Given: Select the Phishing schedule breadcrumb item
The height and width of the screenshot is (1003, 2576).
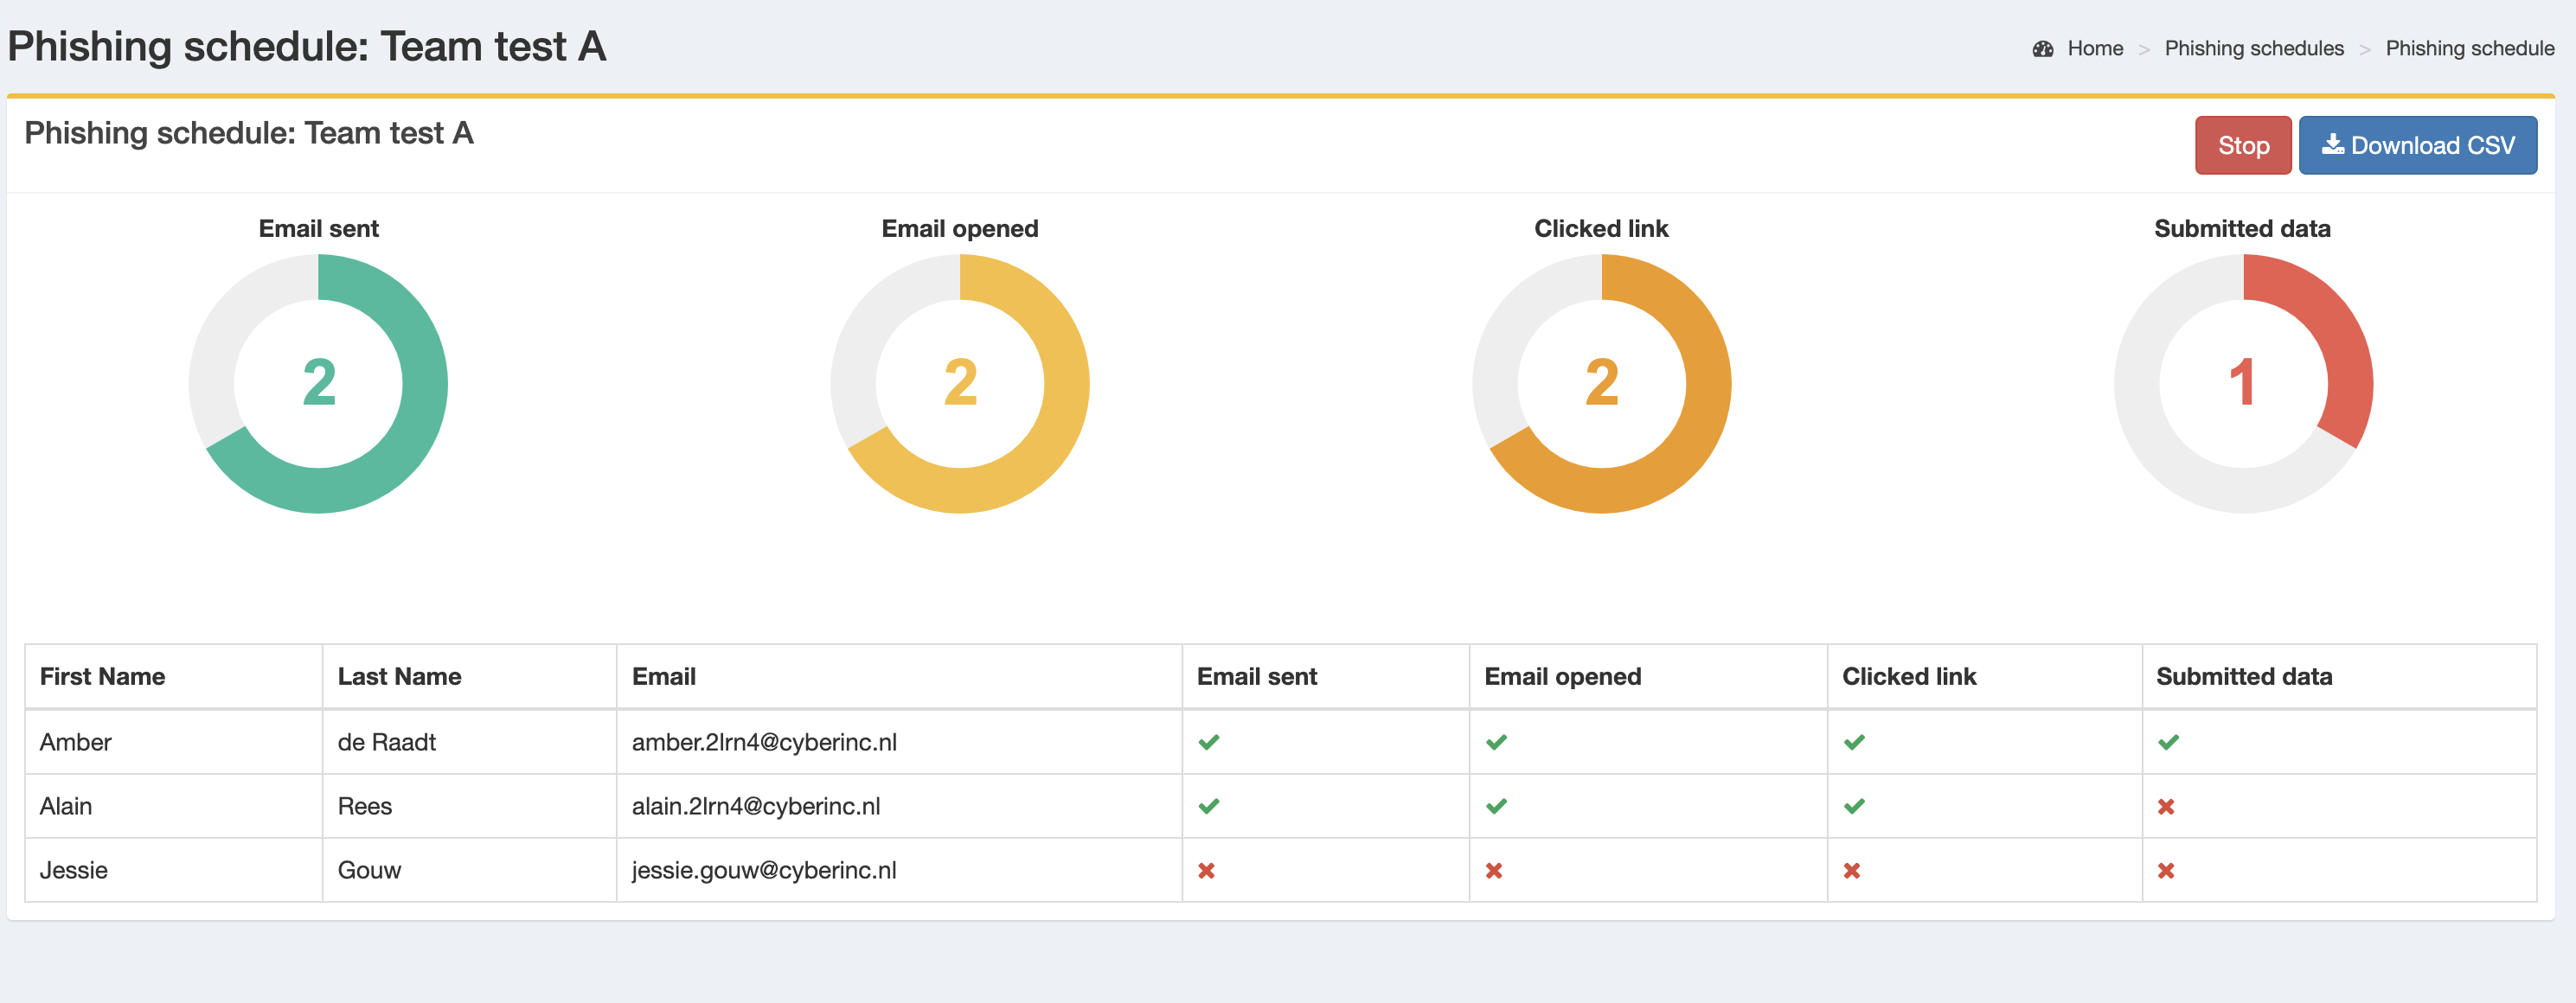Looking at the screenshot, I should pos(2471,47).
